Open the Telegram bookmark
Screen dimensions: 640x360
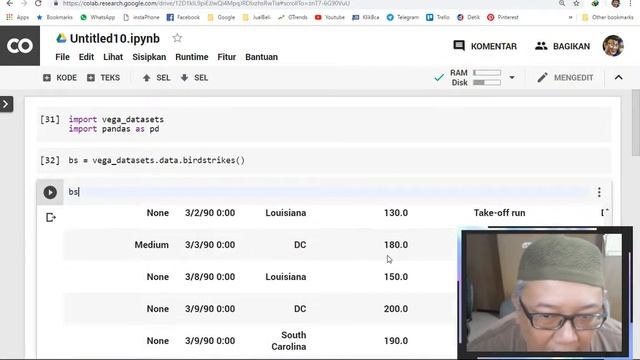pos(403,17)
